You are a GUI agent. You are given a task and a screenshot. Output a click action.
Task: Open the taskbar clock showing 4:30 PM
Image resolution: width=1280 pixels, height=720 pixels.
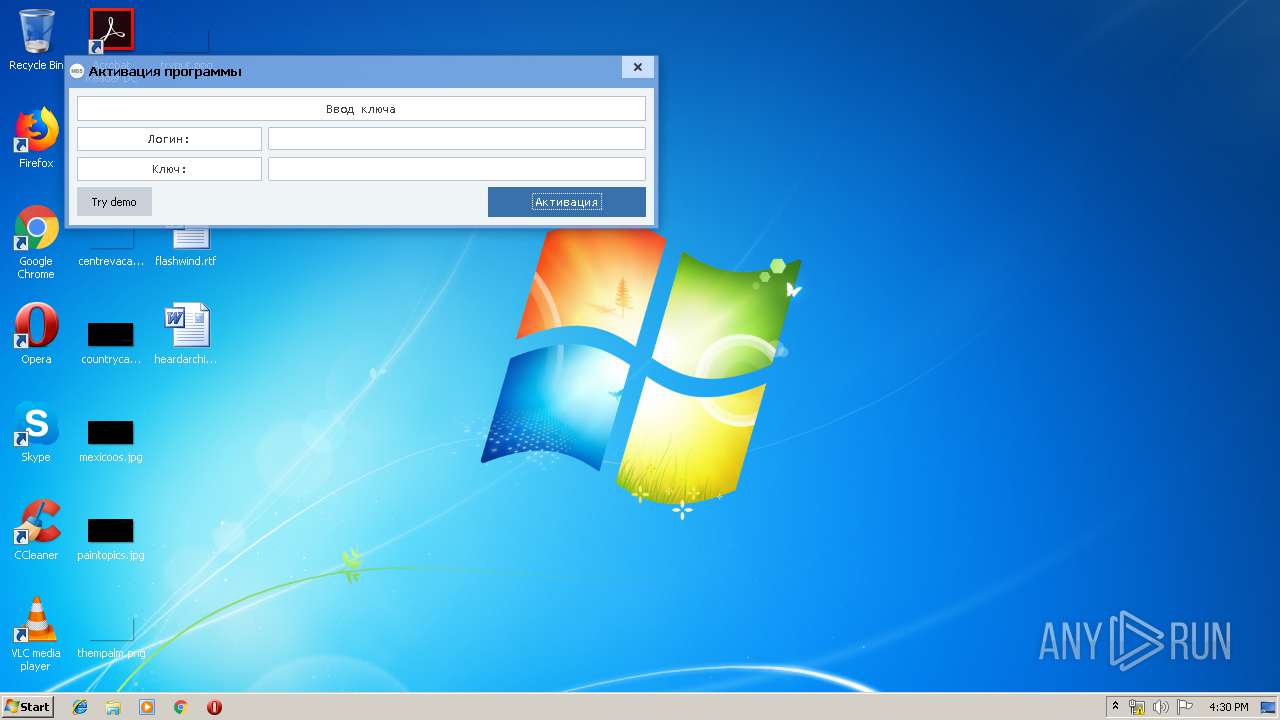1228,707
